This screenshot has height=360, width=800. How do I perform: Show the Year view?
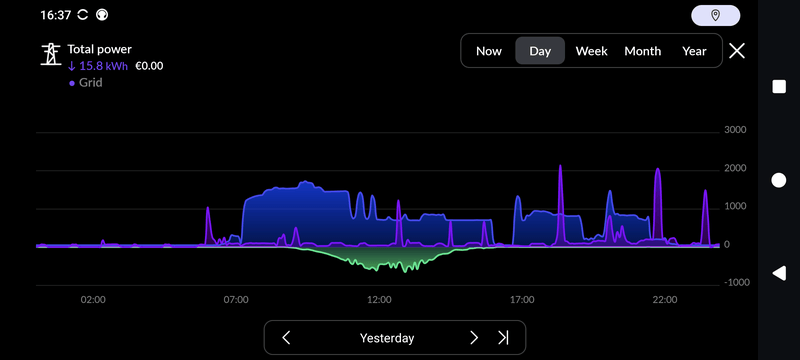click(x=694, y=51)
